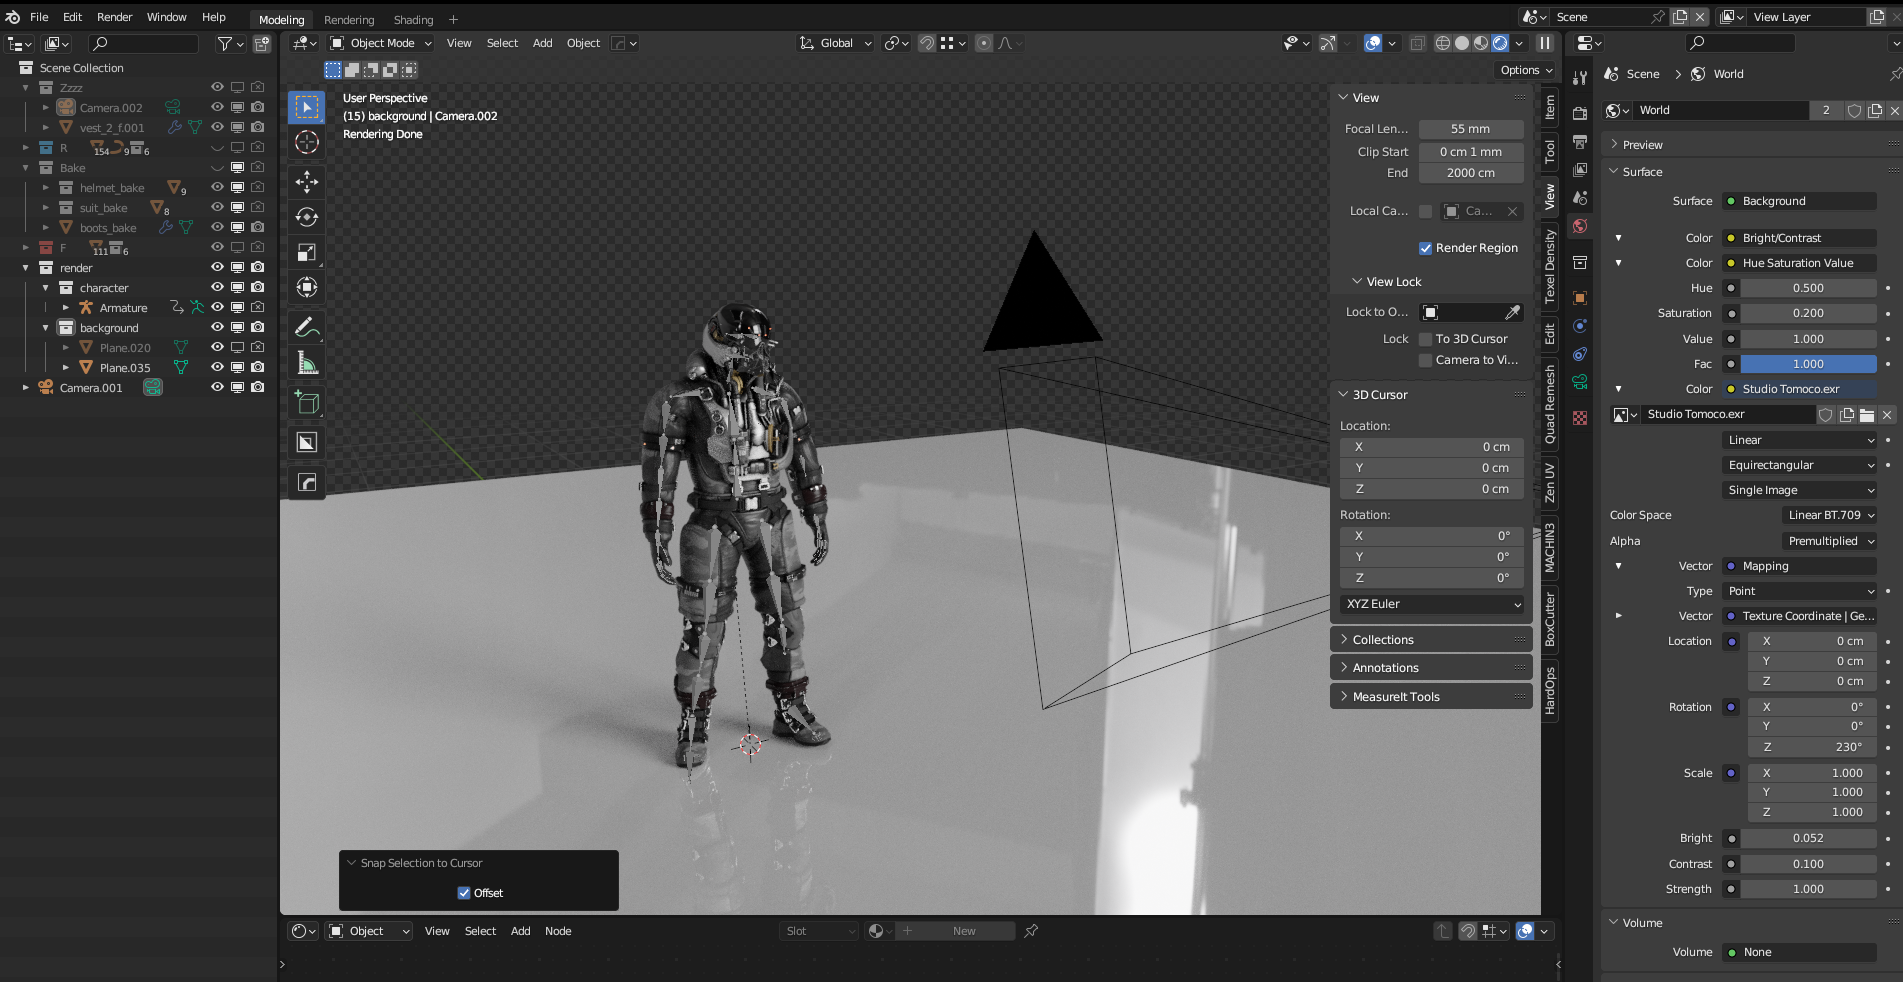Image resolution: width=1903 pixels, height=982 pixels.
Task: Click the Options button in viewport header
Action: [x=1525, y=70]
